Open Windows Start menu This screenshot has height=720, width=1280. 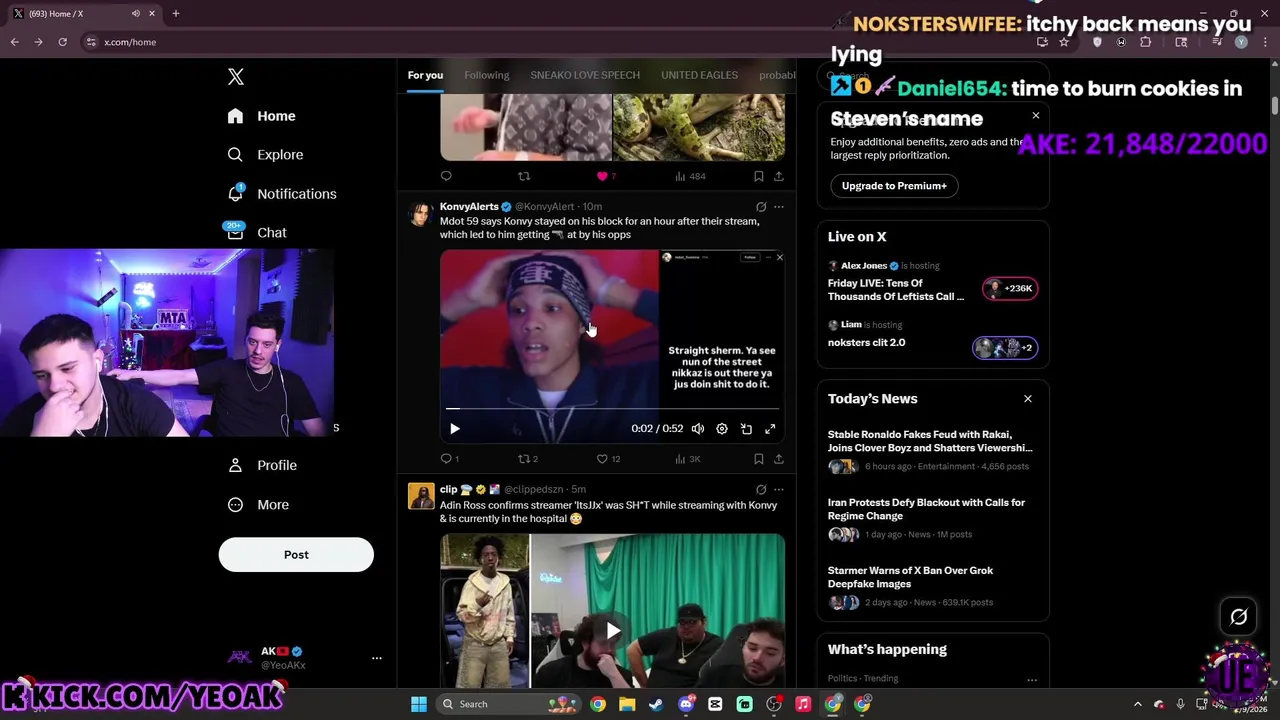click(x=419, y=704)
